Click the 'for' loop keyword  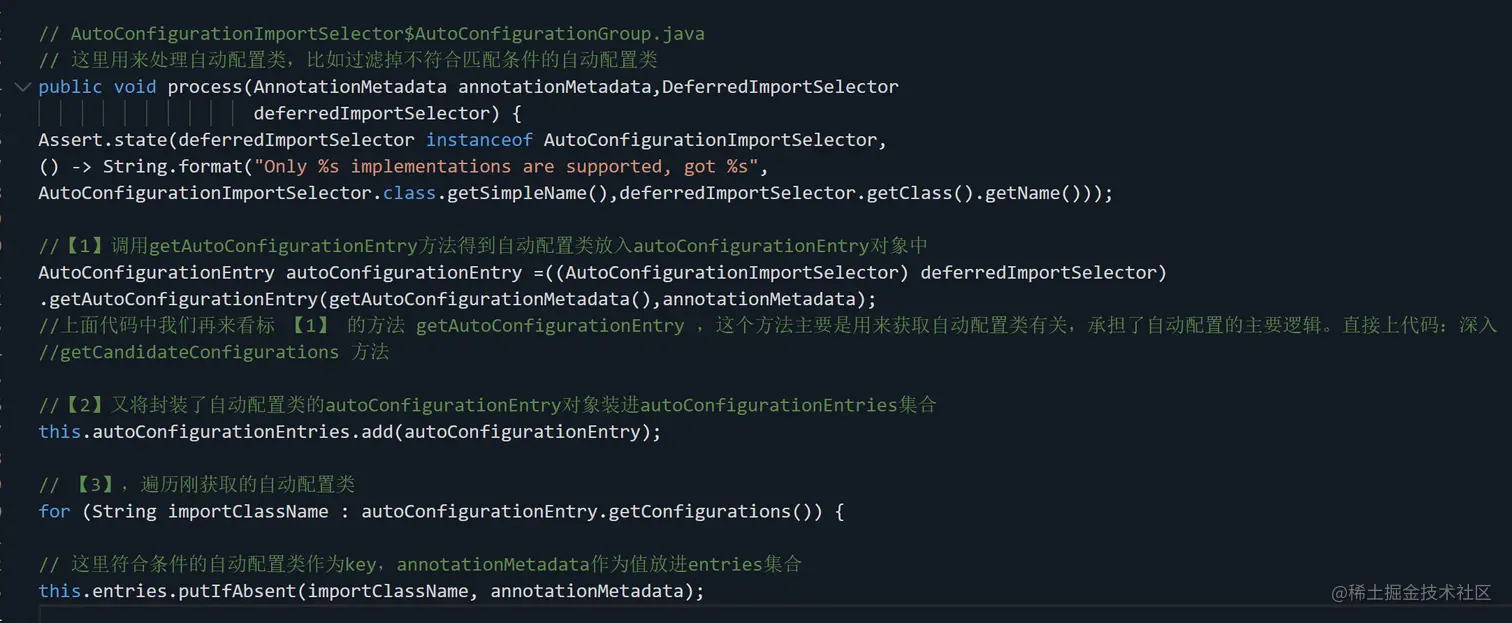(x=54, y=512)
